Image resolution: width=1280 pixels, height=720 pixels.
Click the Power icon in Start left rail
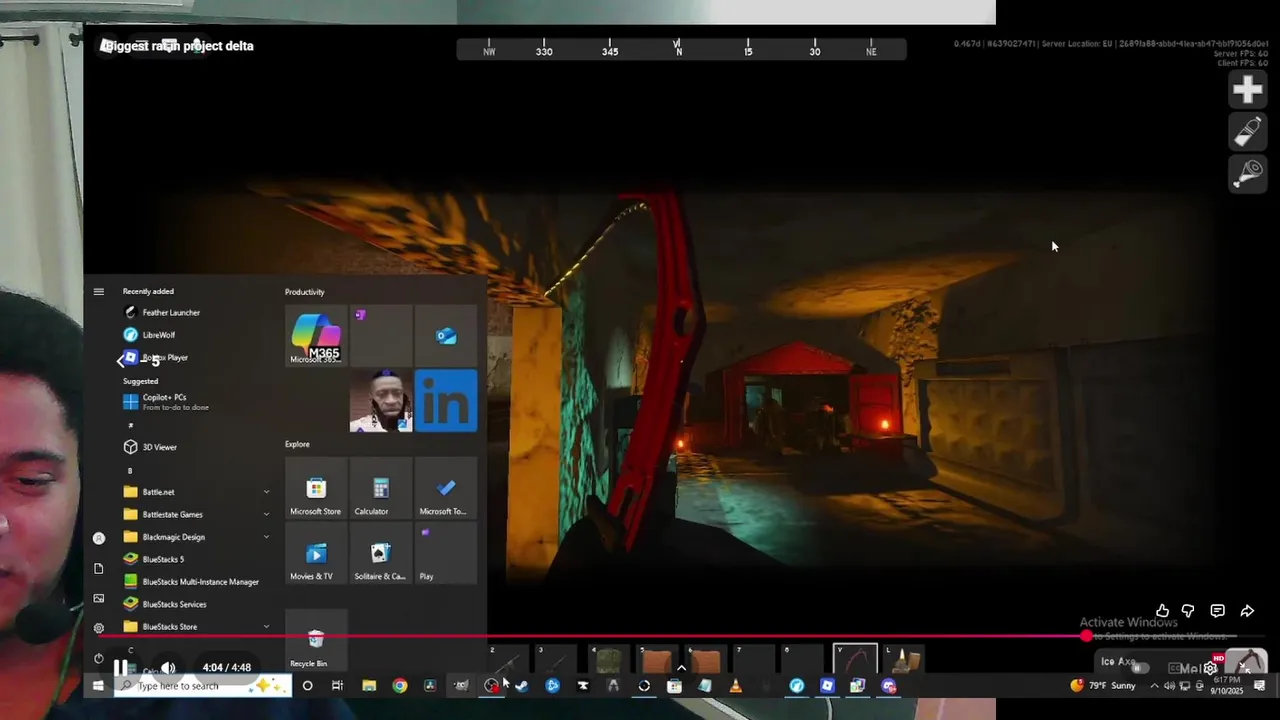[98, 658]
